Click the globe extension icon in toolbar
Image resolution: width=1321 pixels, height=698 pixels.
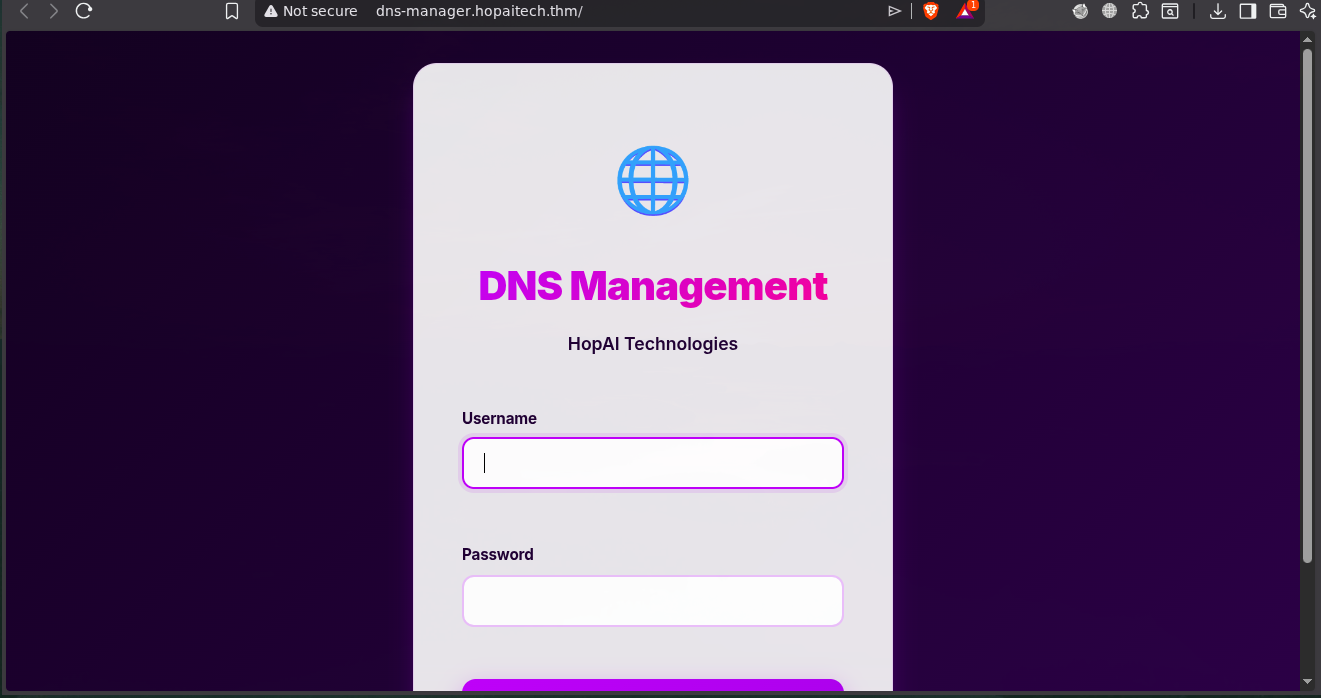click(1109, 11)
